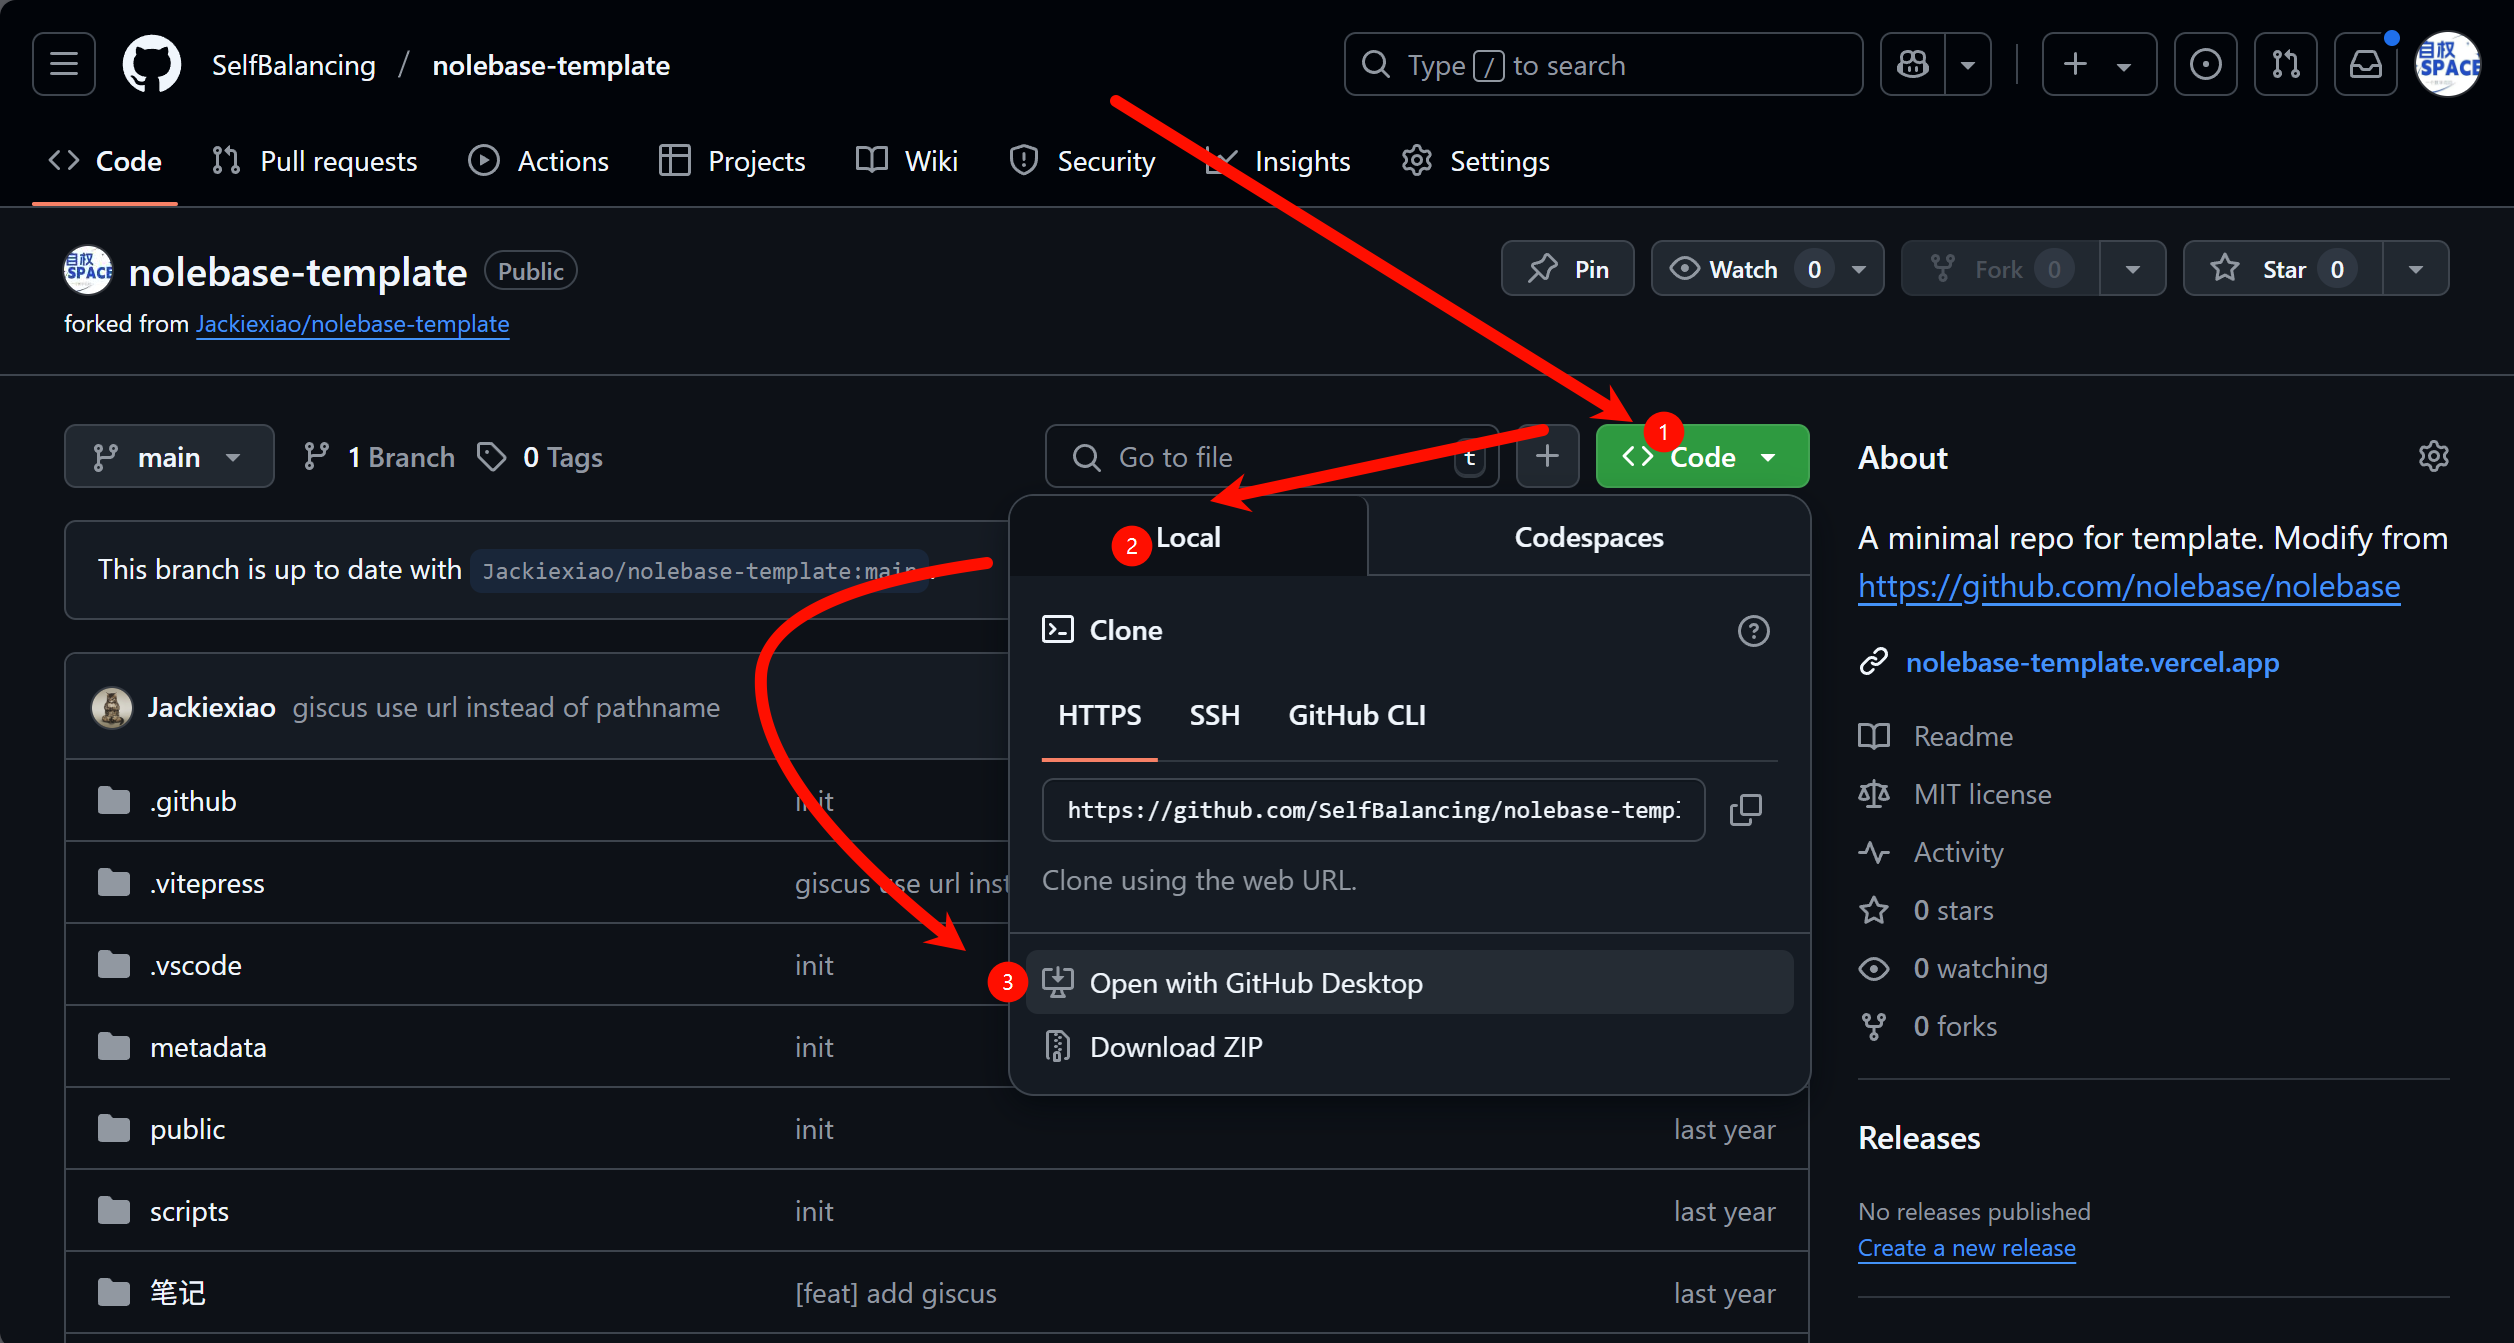Open the issues icon in header
This screenshot has width=2514, height=1343.
coord(2205,65)
